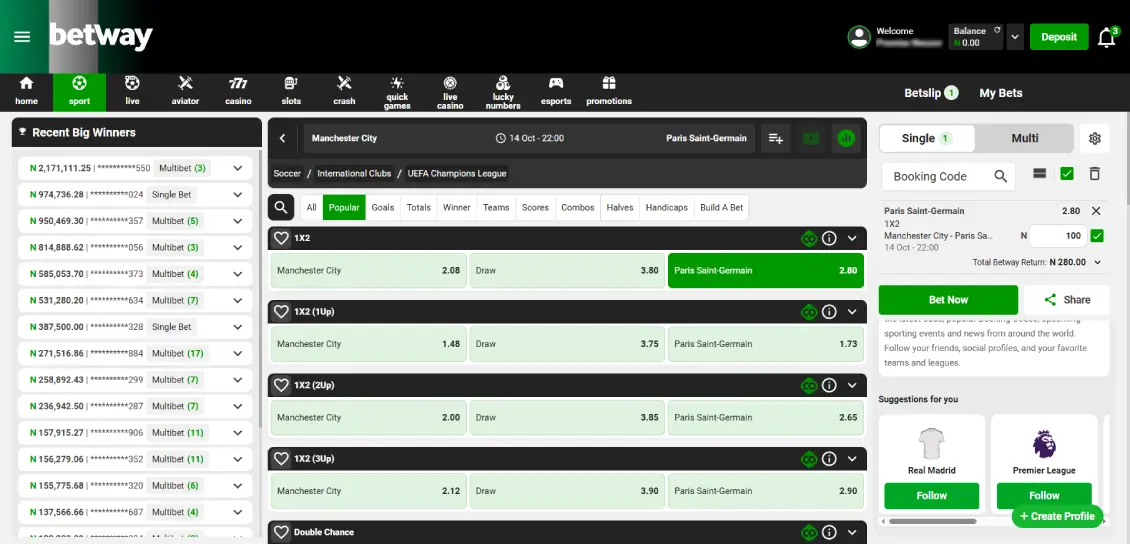The height and width of the screenshot is (544, 1130).
Task: Select the Handicaps market tab
Action: (667, 208)
